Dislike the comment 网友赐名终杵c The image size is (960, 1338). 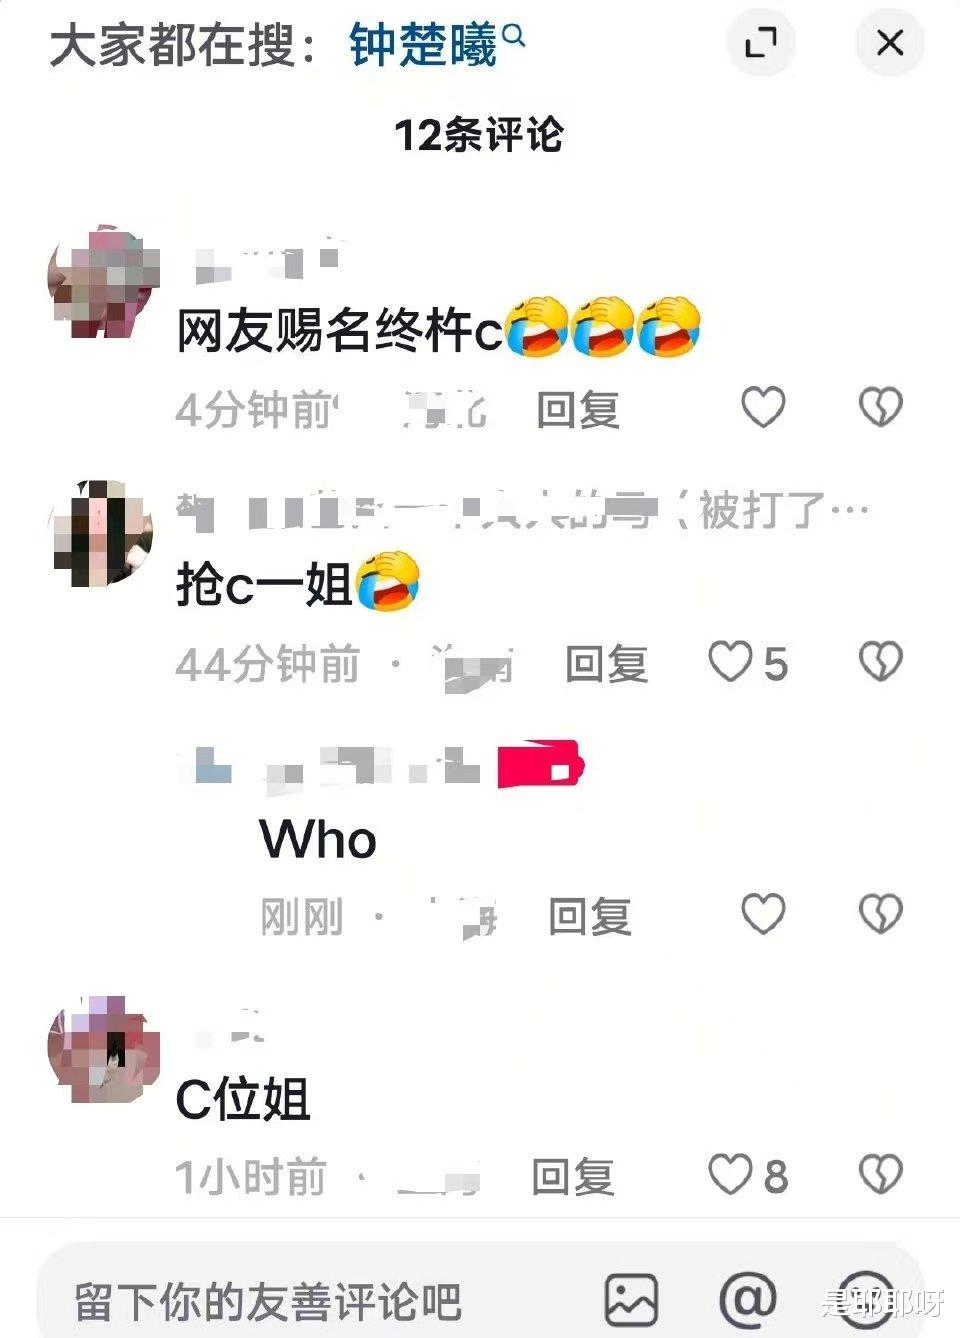click(881, 407)
